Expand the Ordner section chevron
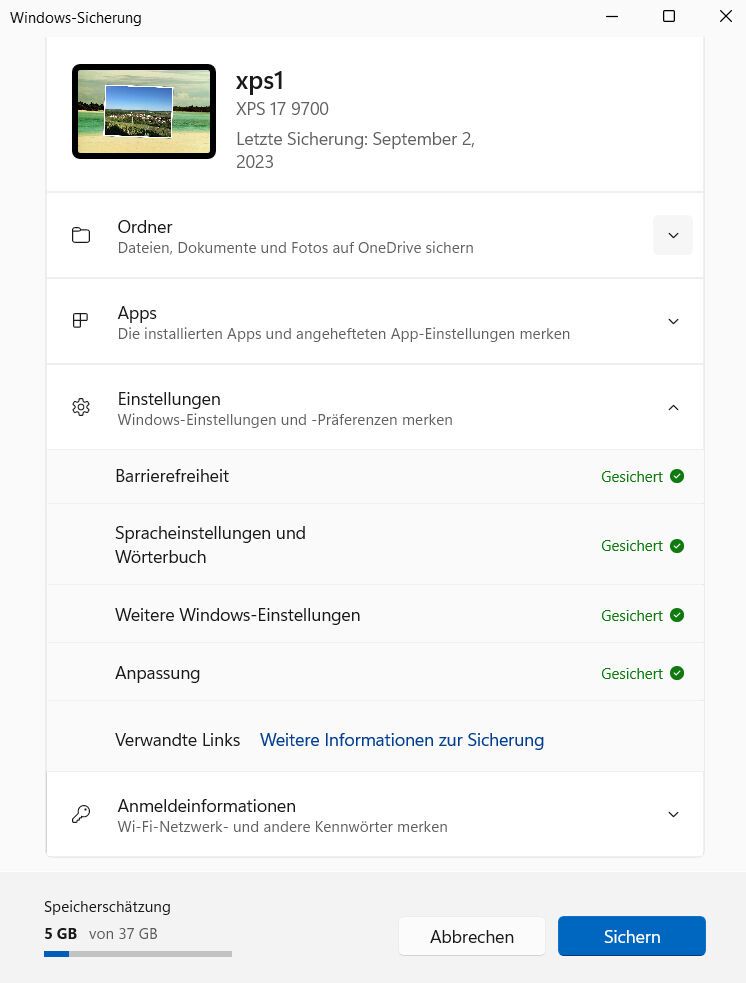The width and height of the screenshot is (746, 983). pyautogui.click(x=673, y=236)
